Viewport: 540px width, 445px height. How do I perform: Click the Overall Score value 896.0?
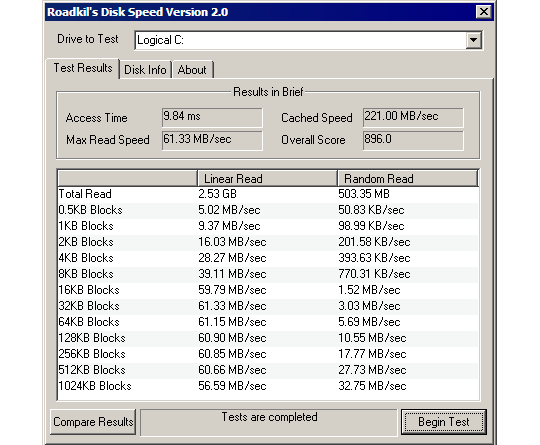click(413, 140)
